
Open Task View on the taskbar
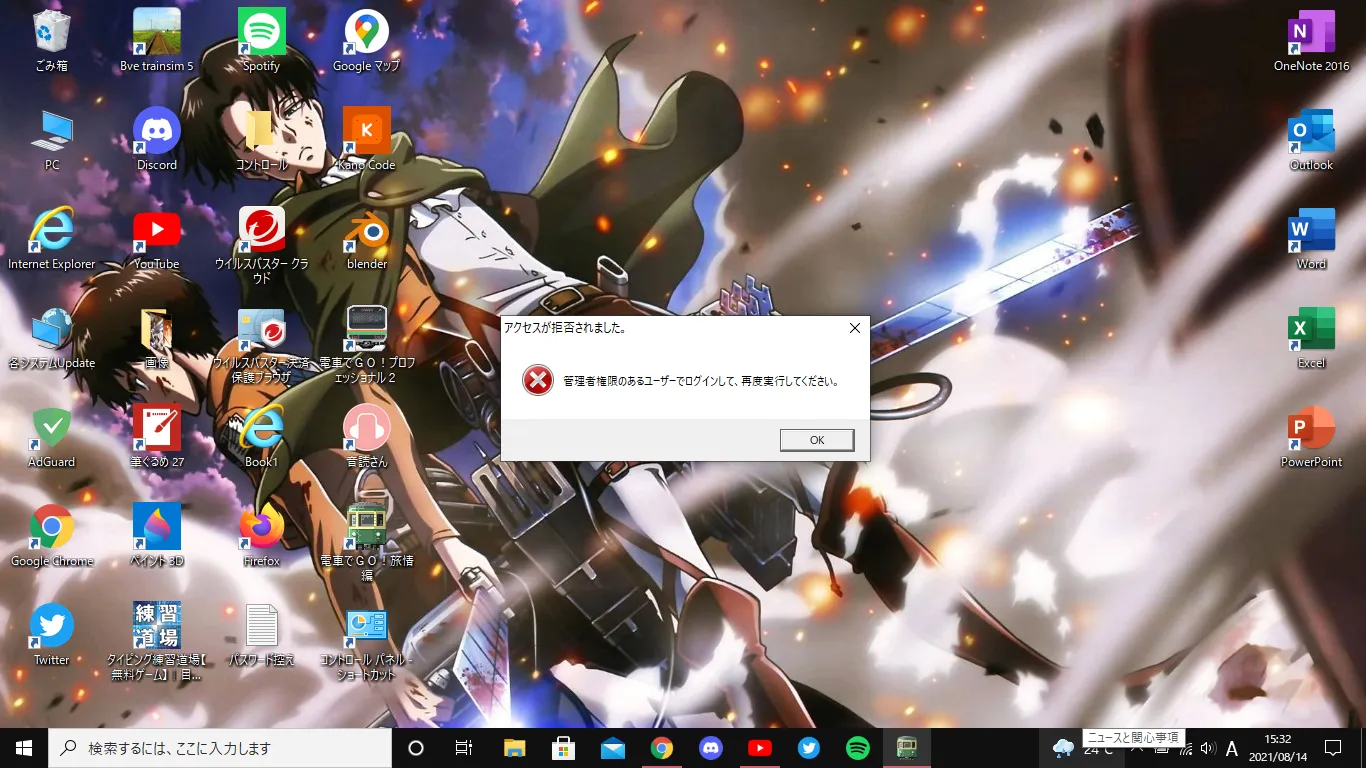click(464, 748)
